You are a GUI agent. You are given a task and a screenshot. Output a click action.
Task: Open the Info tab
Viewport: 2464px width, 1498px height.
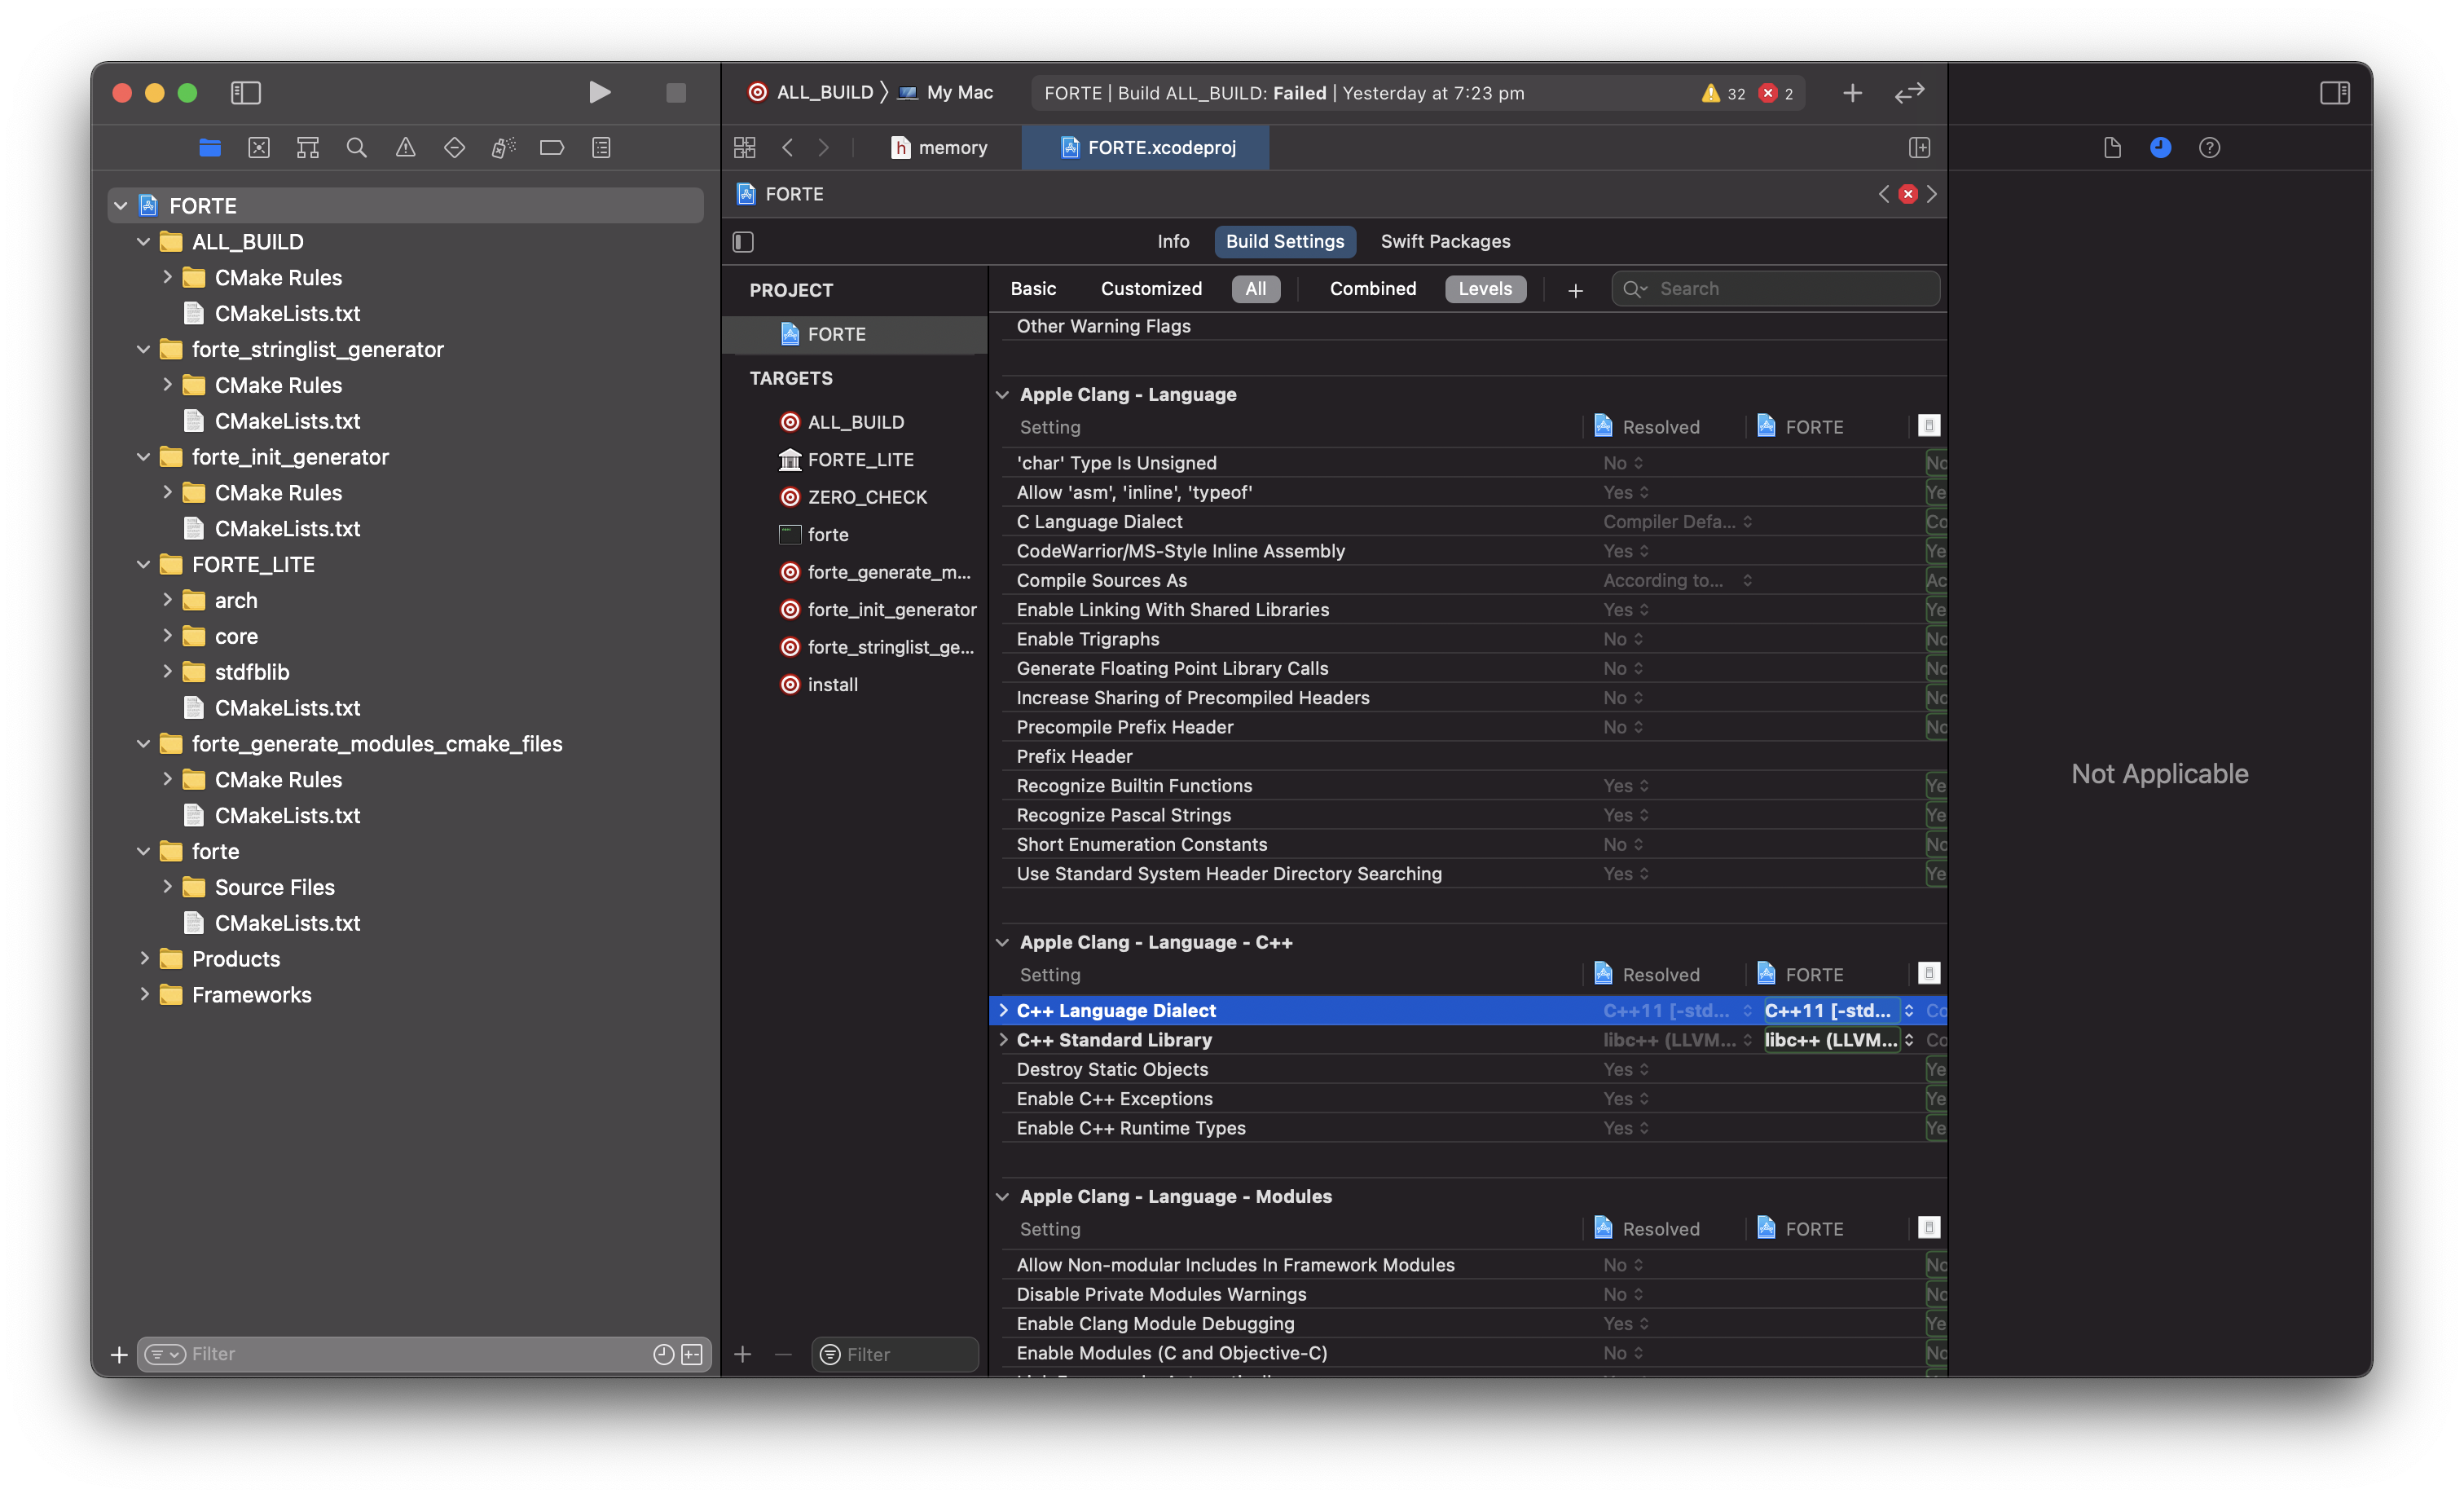coord(1173,241)
